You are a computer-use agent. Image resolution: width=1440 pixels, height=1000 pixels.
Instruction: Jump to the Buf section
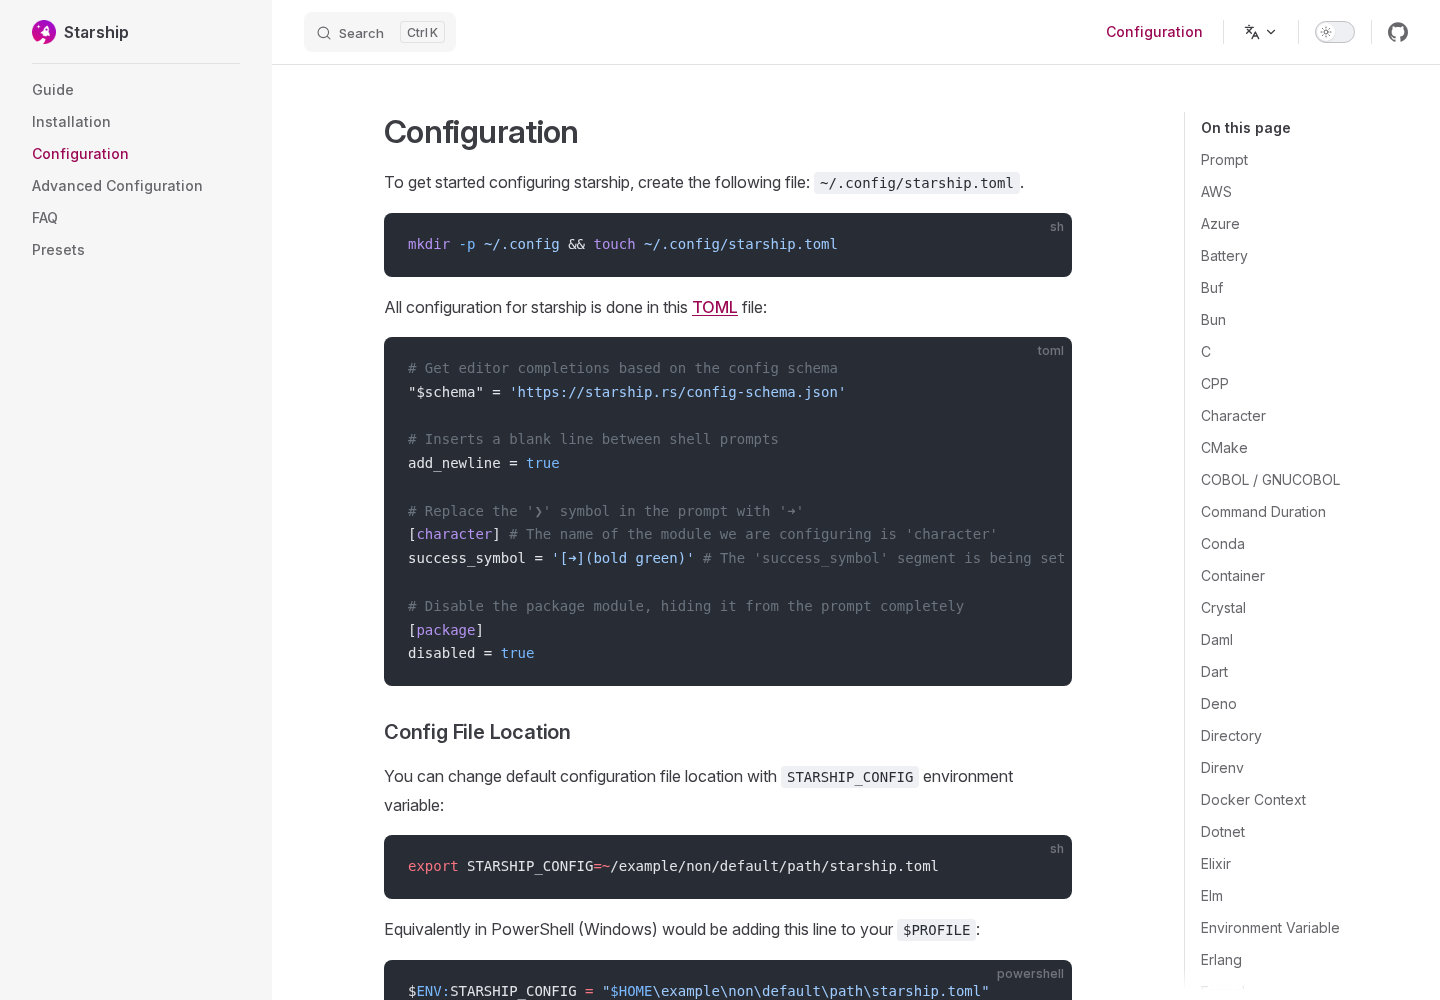click(1212, 288)
